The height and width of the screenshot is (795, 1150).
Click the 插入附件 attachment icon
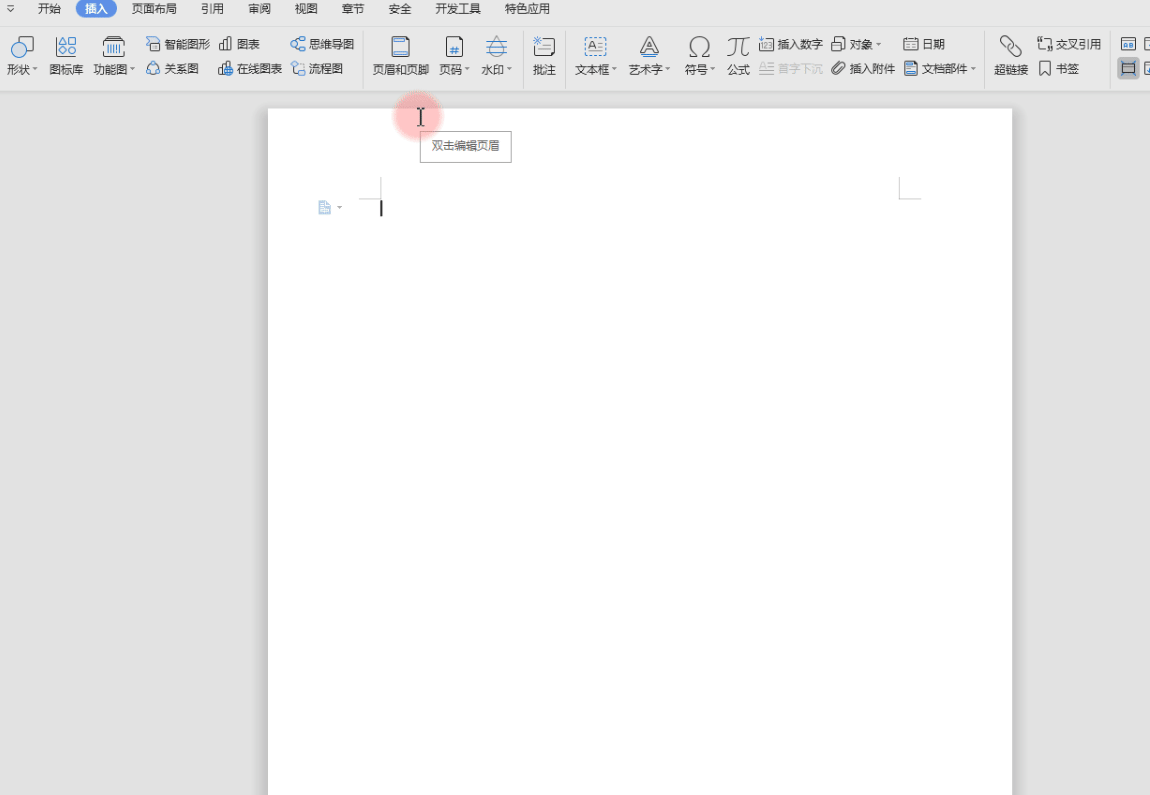(x=863, y=69)
